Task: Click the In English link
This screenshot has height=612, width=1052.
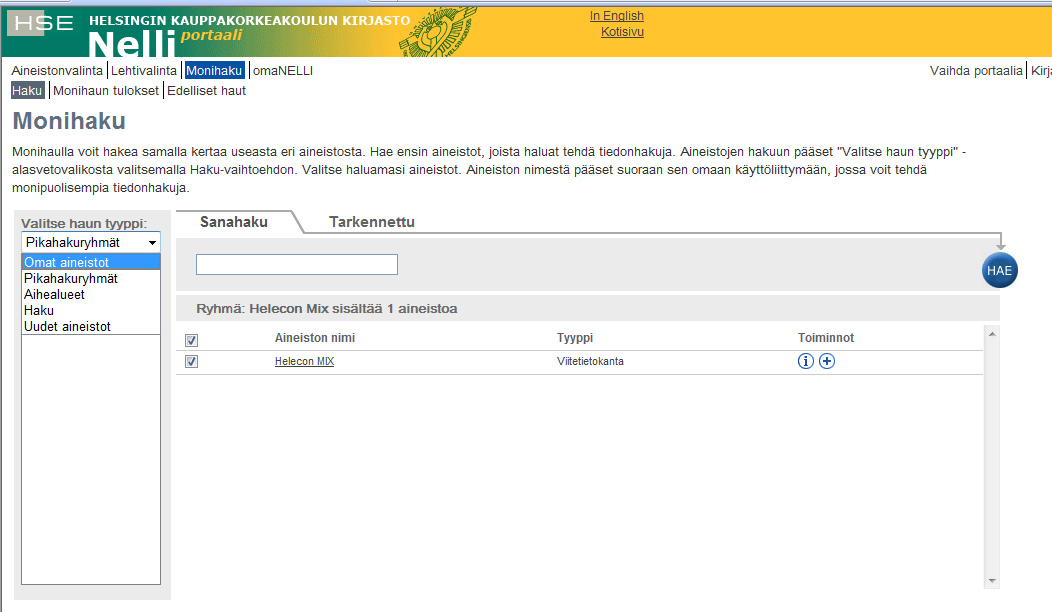Action: (x=617, y=15)
